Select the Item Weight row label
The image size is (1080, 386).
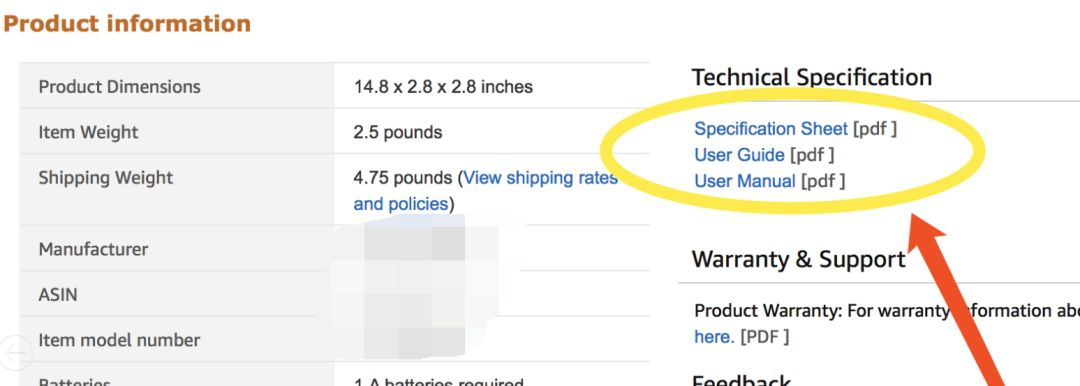[88, 132]
